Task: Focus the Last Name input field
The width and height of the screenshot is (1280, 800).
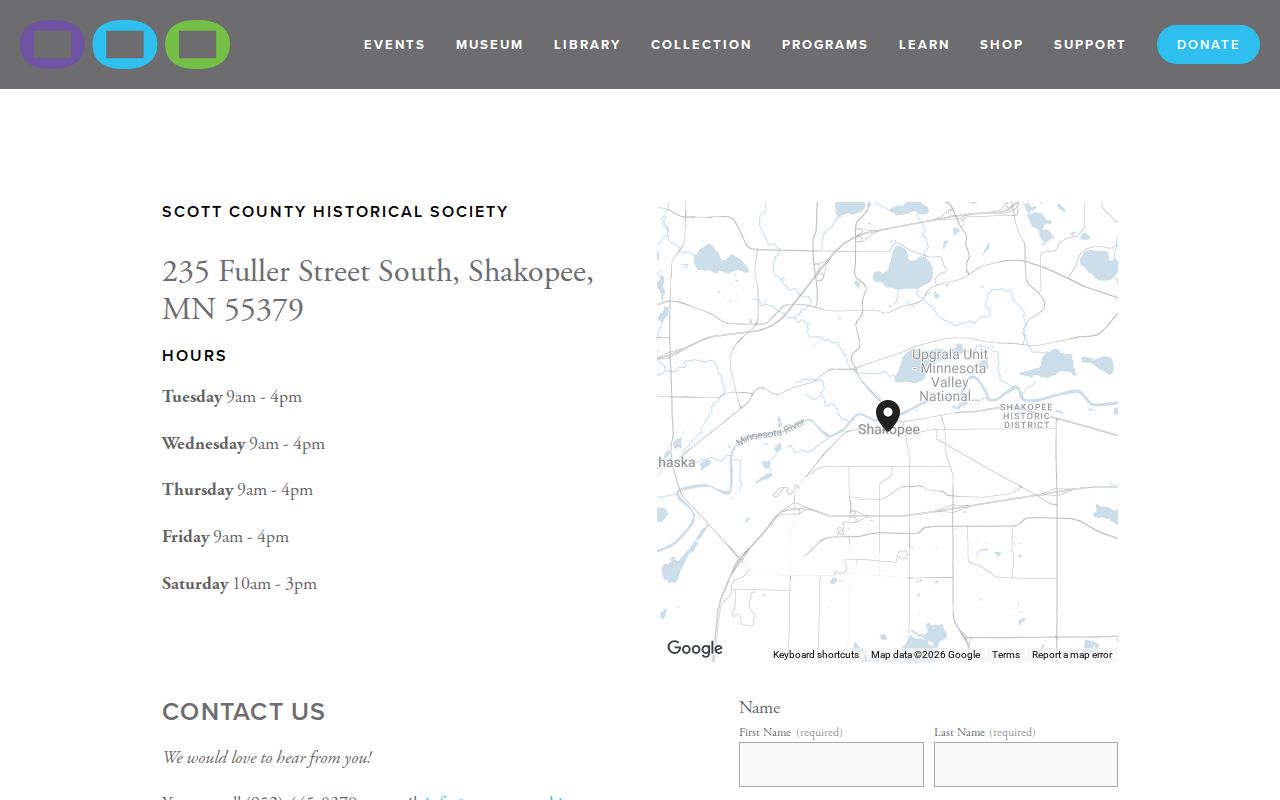Action: click(x=1026, y=764)
